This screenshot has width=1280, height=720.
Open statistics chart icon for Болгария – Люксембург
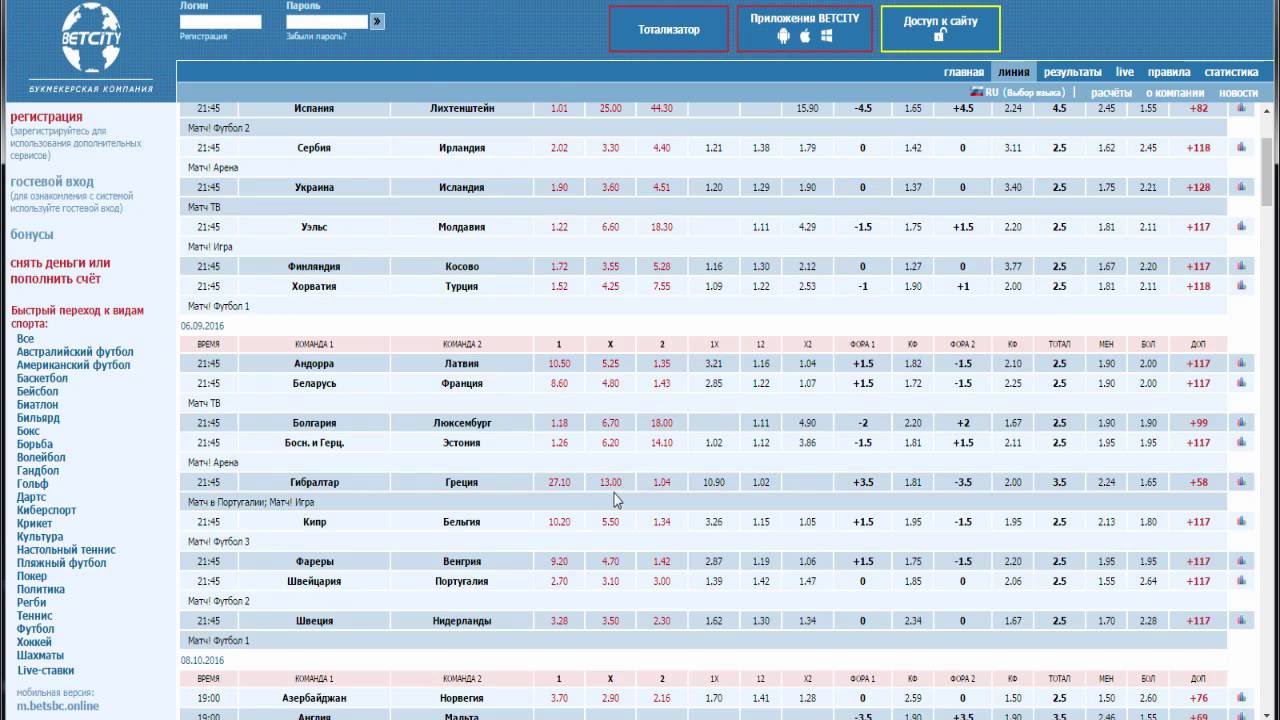click(1242, 422)
